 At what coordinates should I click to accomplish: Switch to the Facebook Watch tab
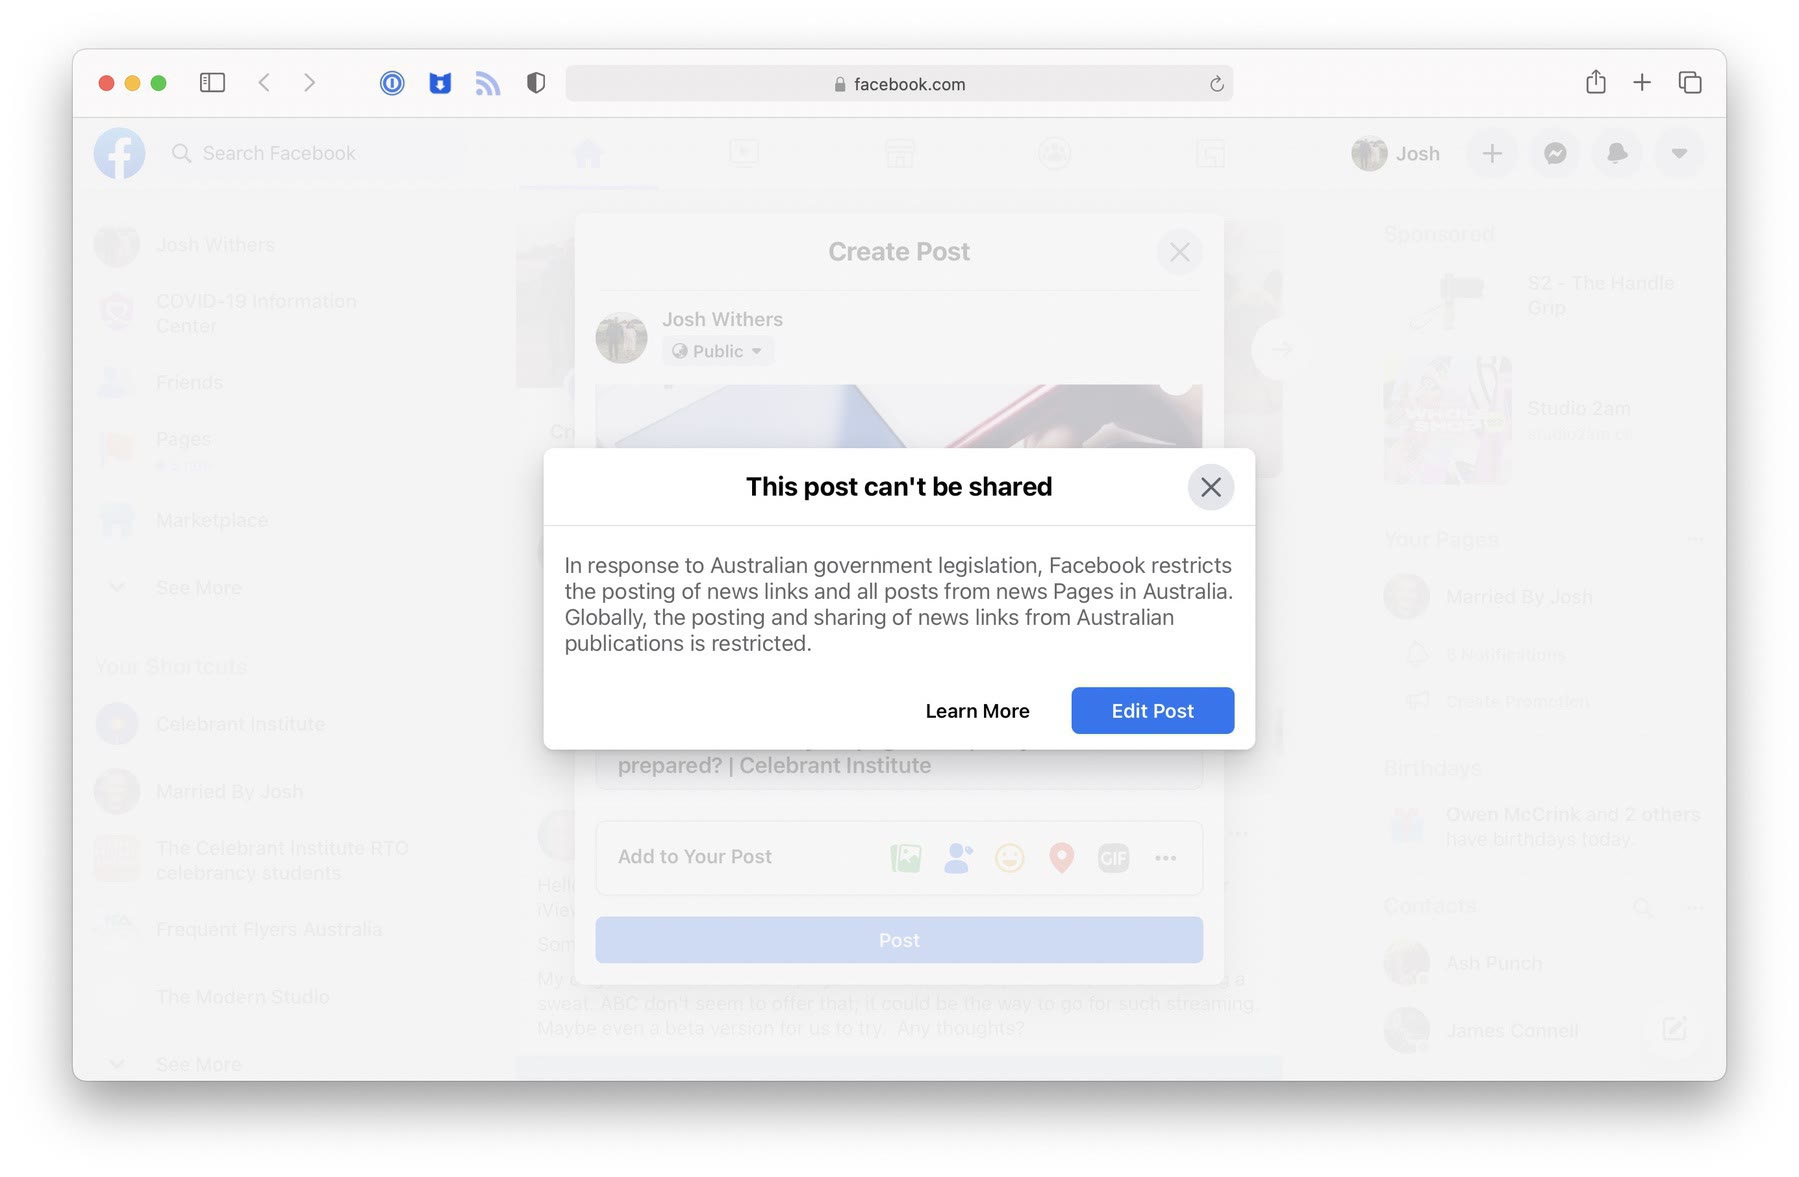click(x=743, y=153)
